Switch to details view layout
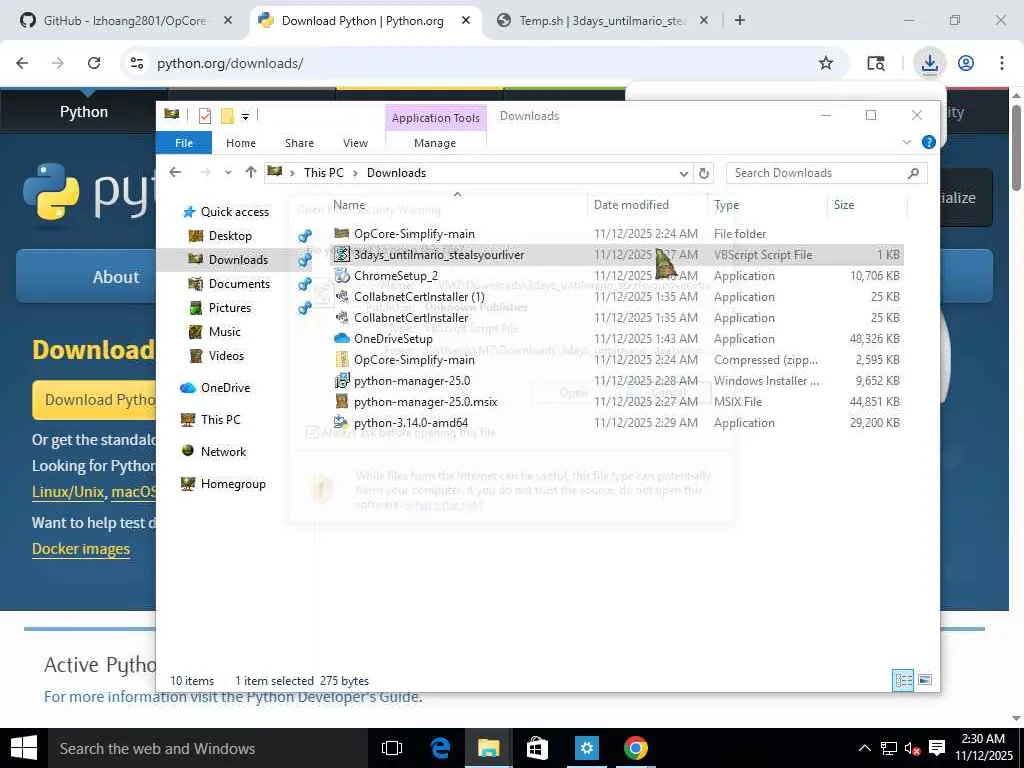1024x768 pixels. click(903, 680)
